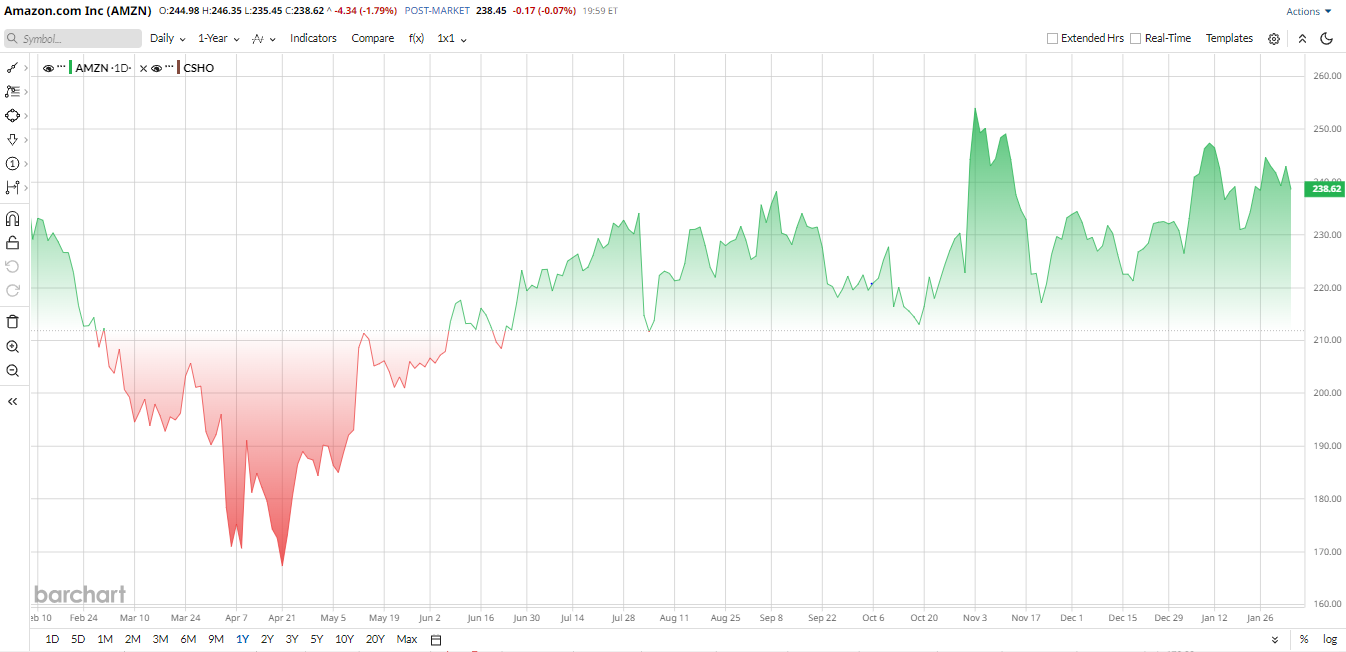Image resolution: width=1346 pixels, height=652 pixels.
Task: Open the Actions dropdown menu
Action: 1309,12
